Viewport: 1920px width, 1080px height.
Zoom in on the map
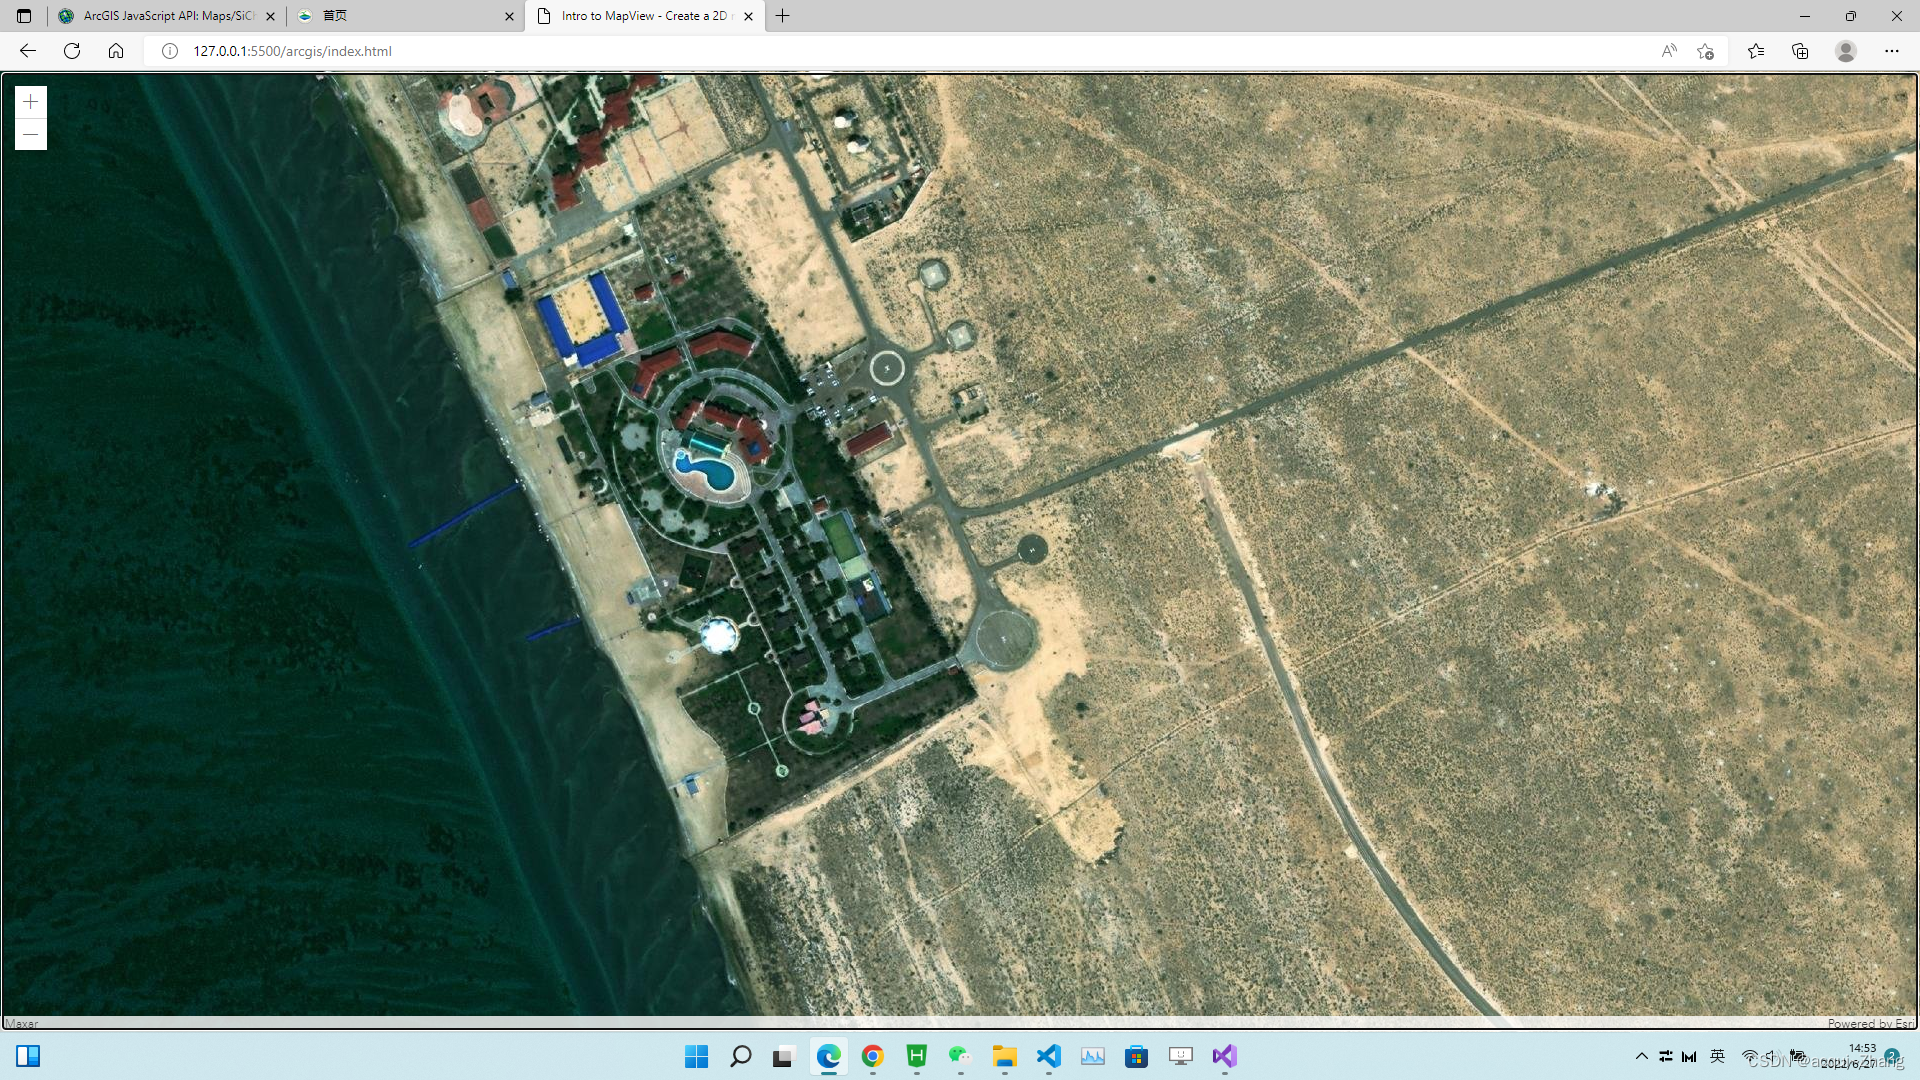tap(31, 102)
